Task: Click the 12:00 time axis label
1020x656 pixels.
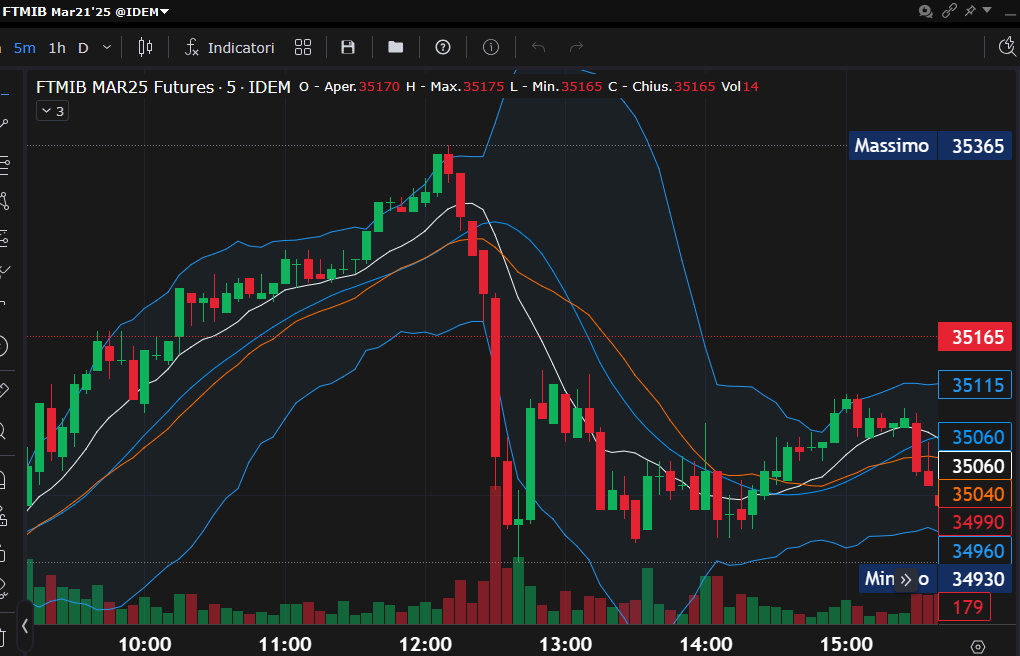Action: [425, 645]
